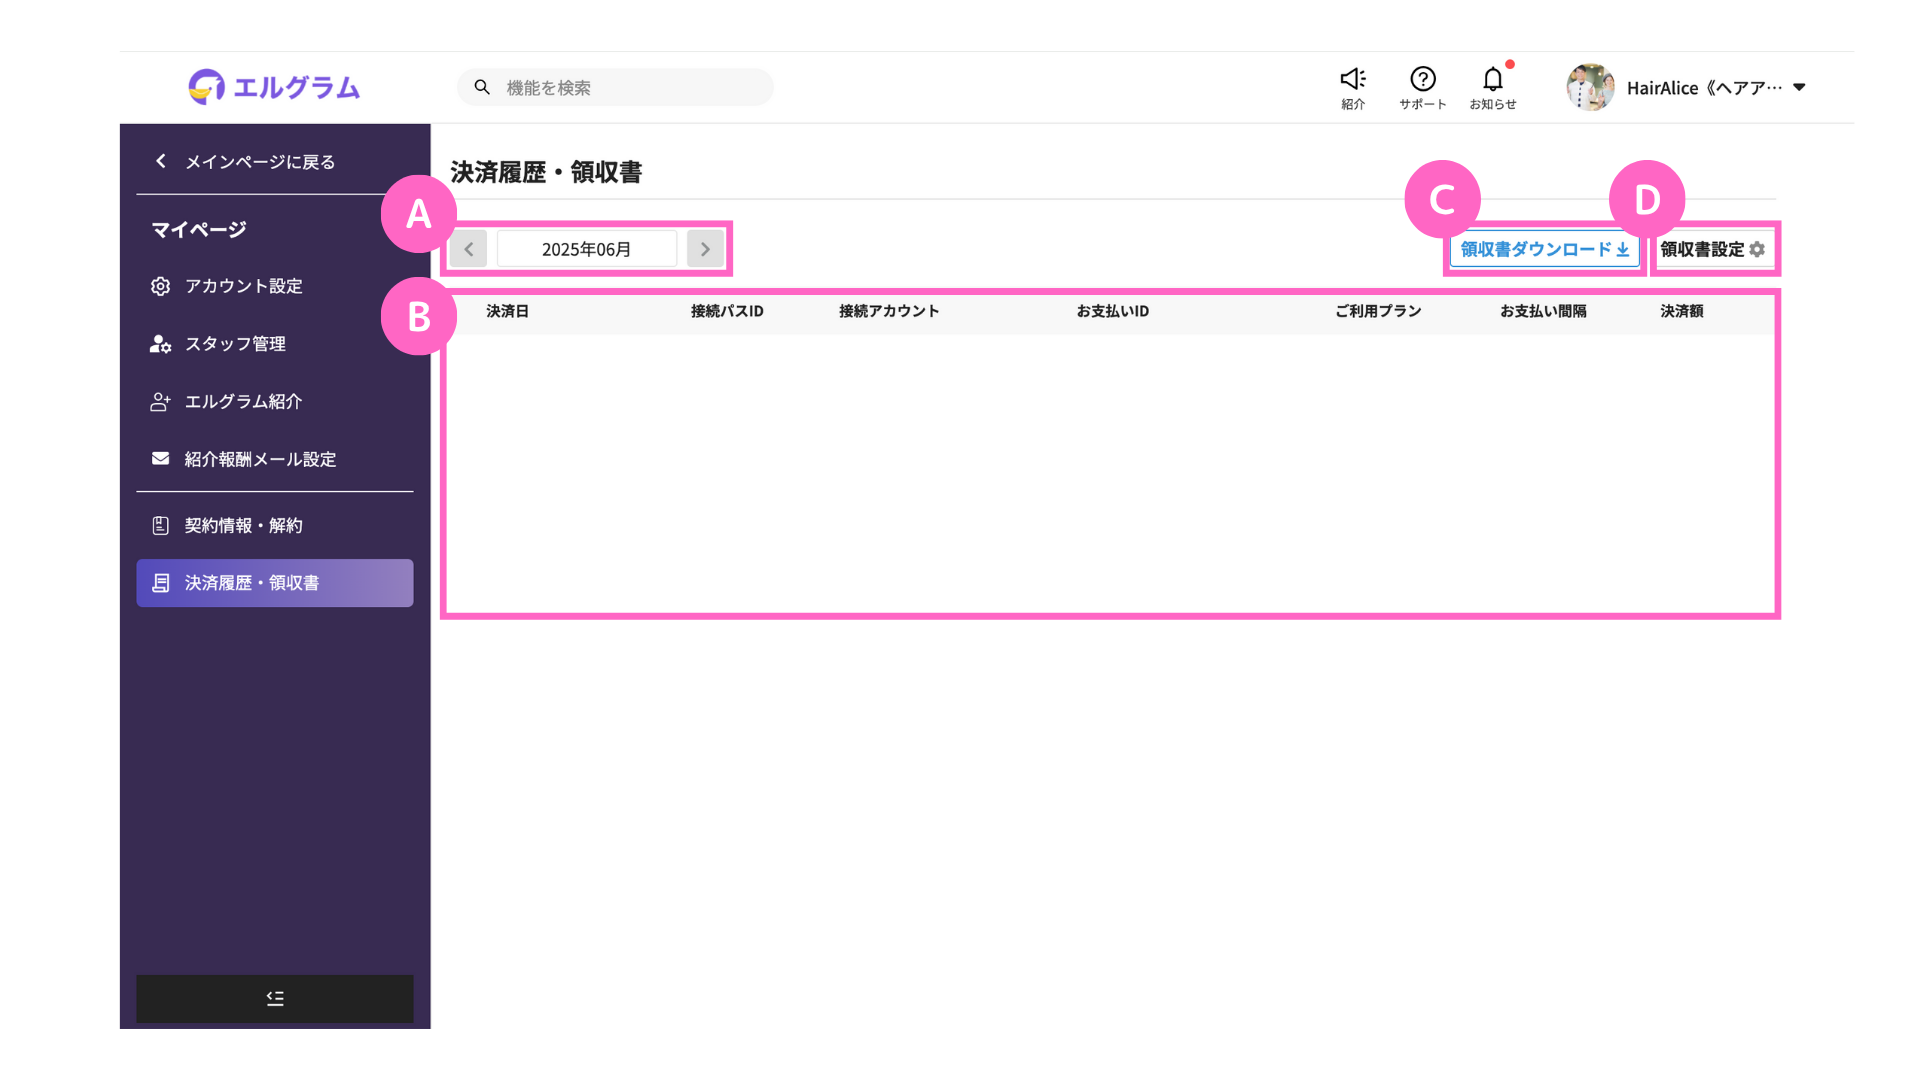Collapse the sidebar with bottom toggle
Screen dimensions: 1920x1080
(274, 998)
